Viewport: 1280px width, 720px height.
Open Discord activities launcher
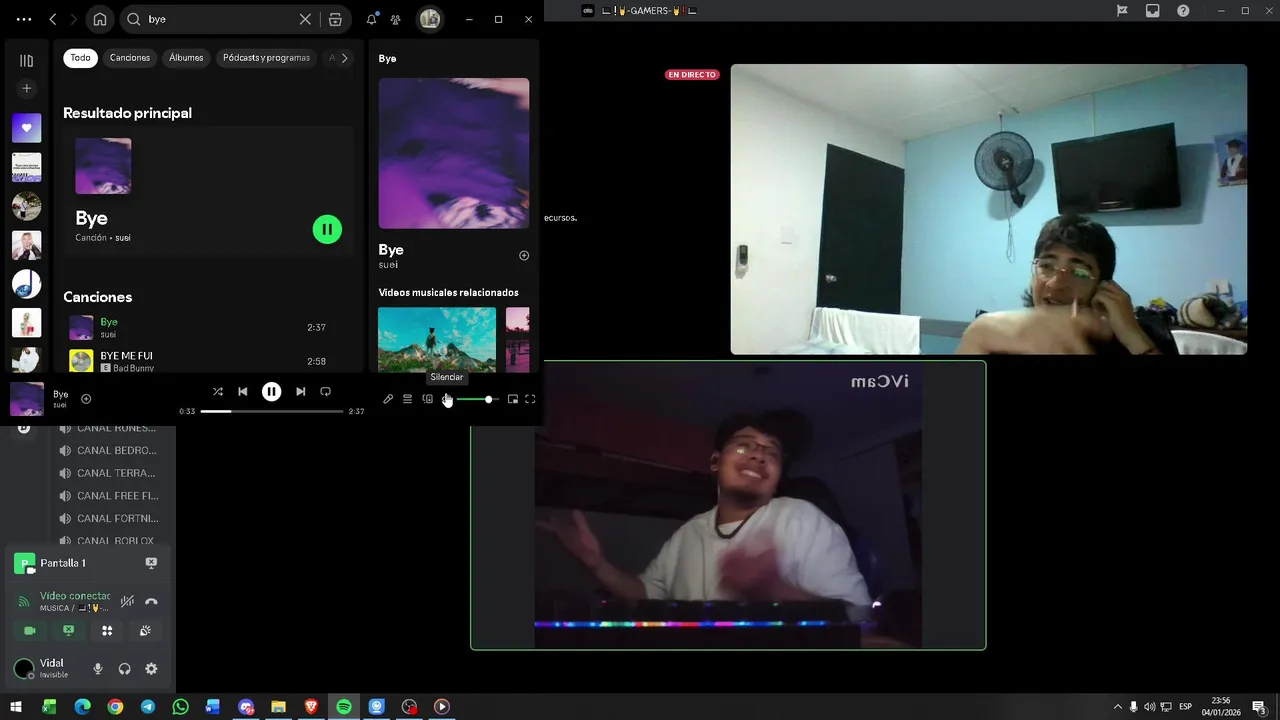pos(107,631)
